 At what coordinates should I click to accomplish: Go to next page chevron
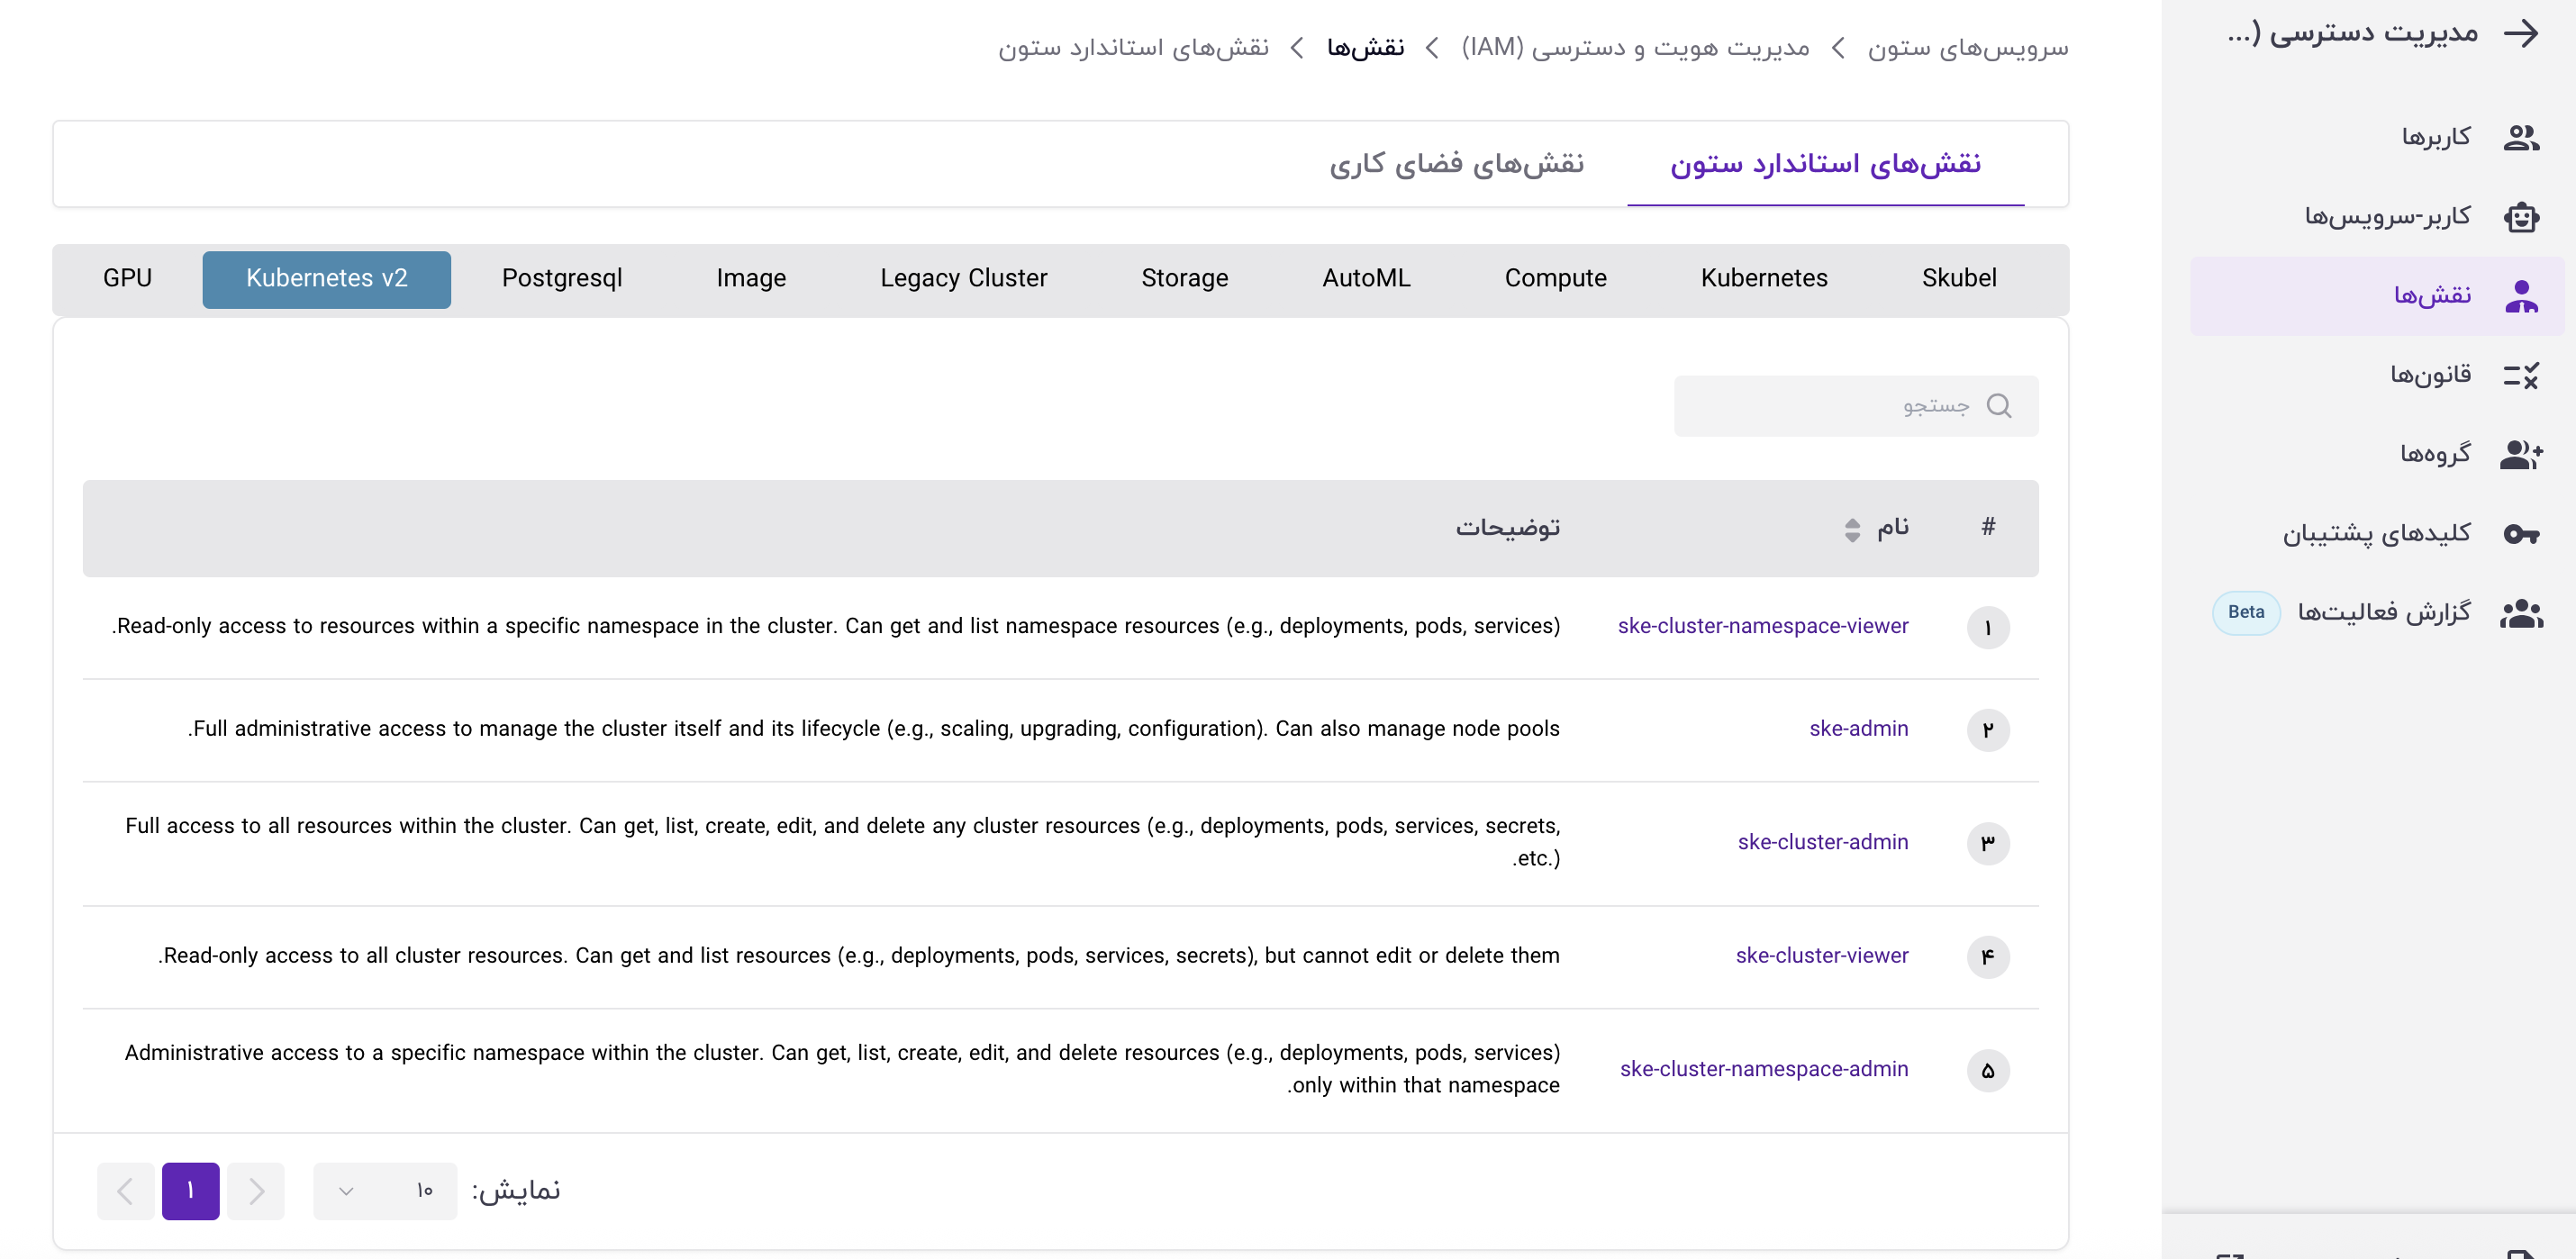coord(125,1190)
